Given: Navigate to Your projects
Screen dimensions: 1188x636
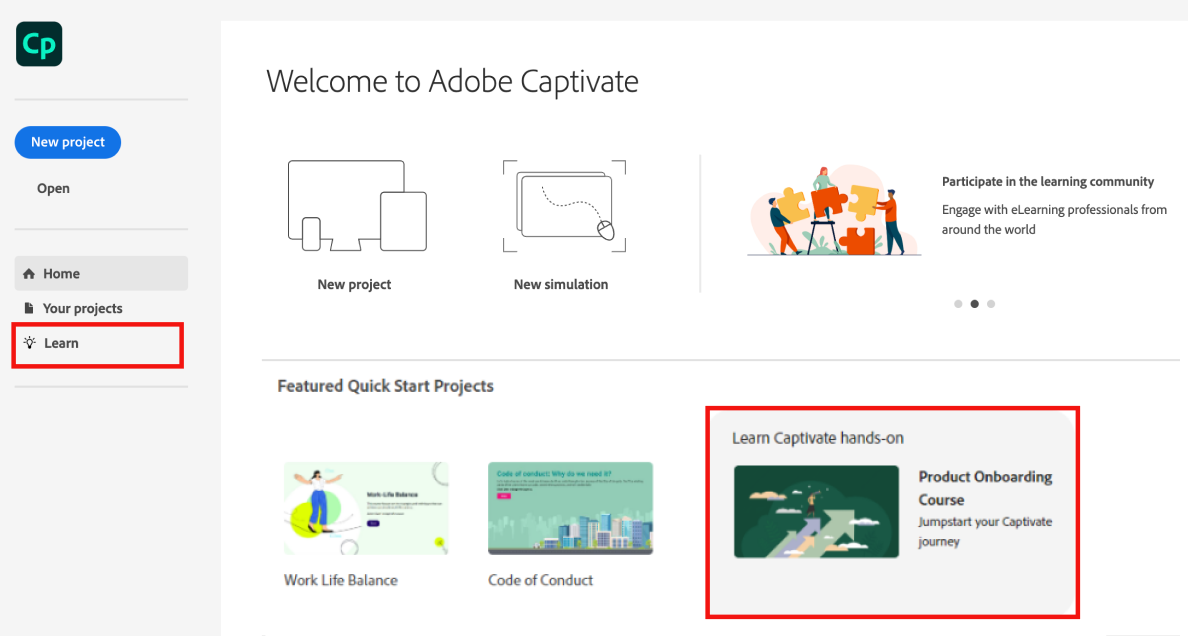Looking at the screenshot, I should 82,308.
